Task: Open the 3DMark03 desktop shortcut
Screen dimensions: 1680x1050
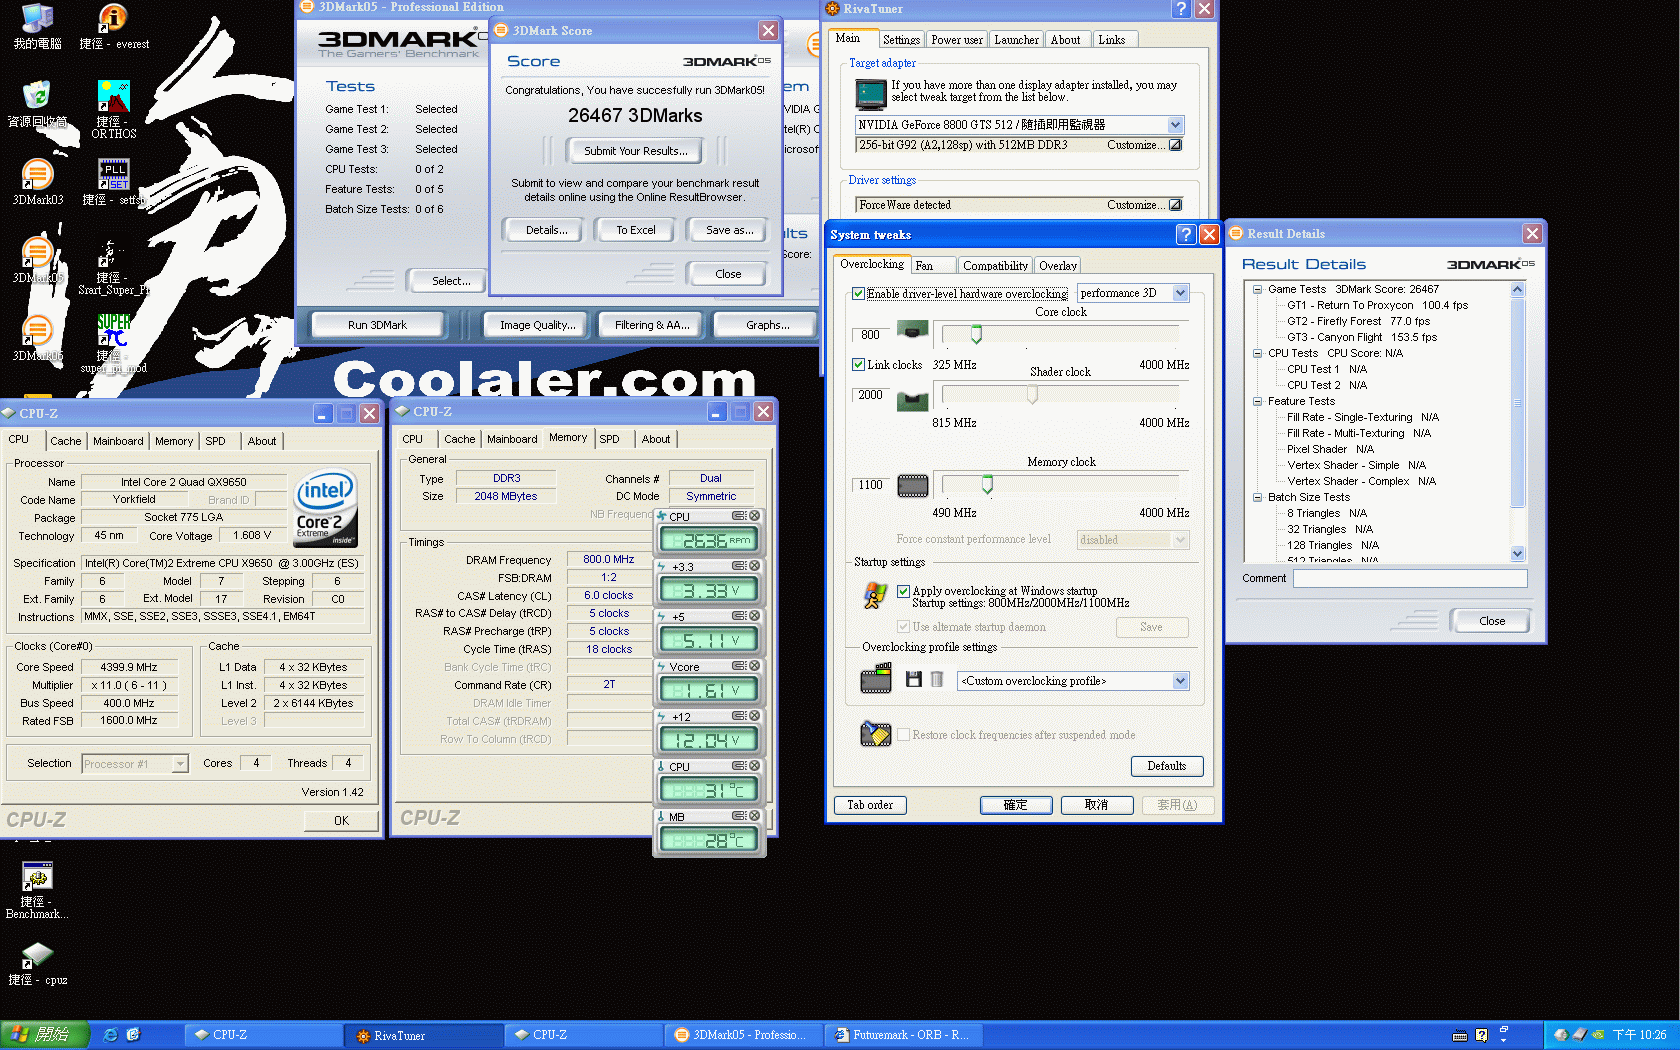Action: [37, 182]
